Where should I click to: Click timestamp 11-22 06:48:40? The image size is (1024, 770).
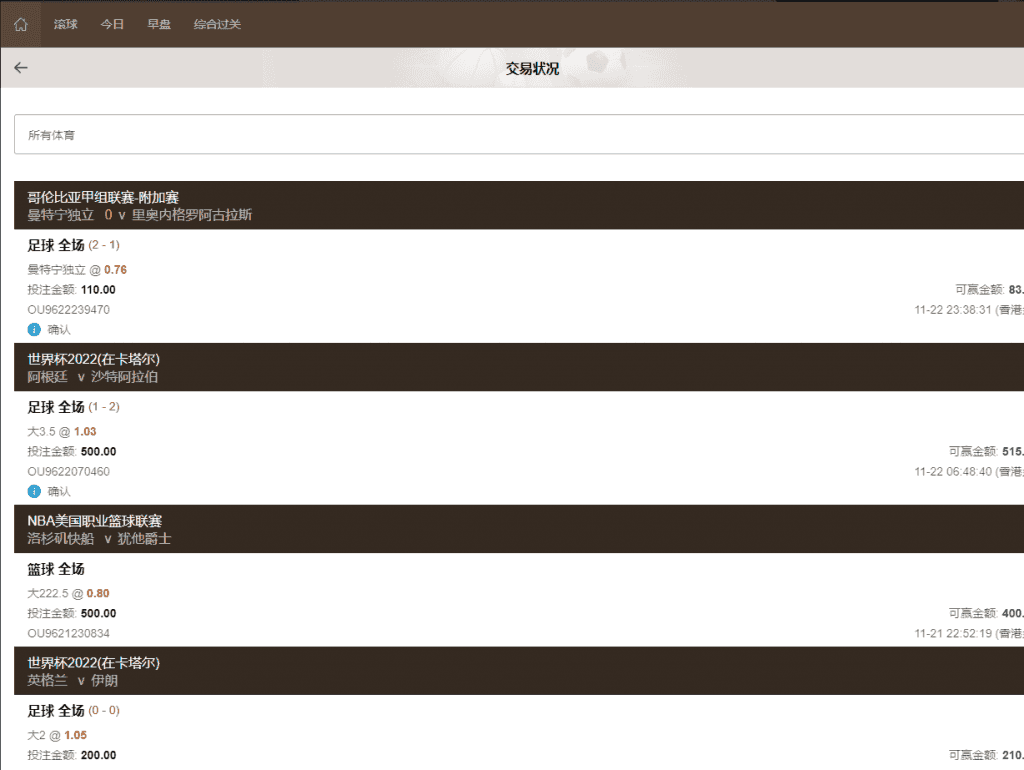click(953, 472)
